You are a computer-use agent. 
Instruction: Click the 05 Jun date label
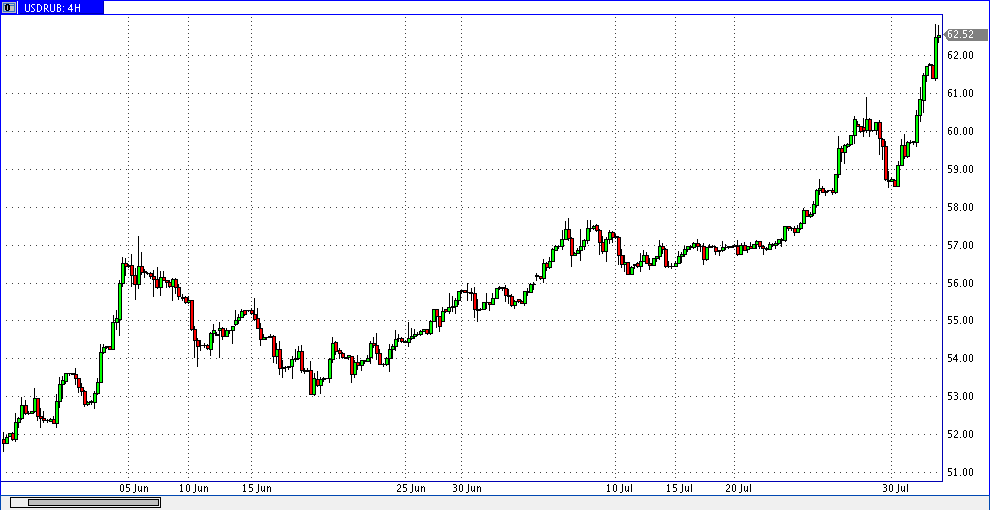coord(134,489)
